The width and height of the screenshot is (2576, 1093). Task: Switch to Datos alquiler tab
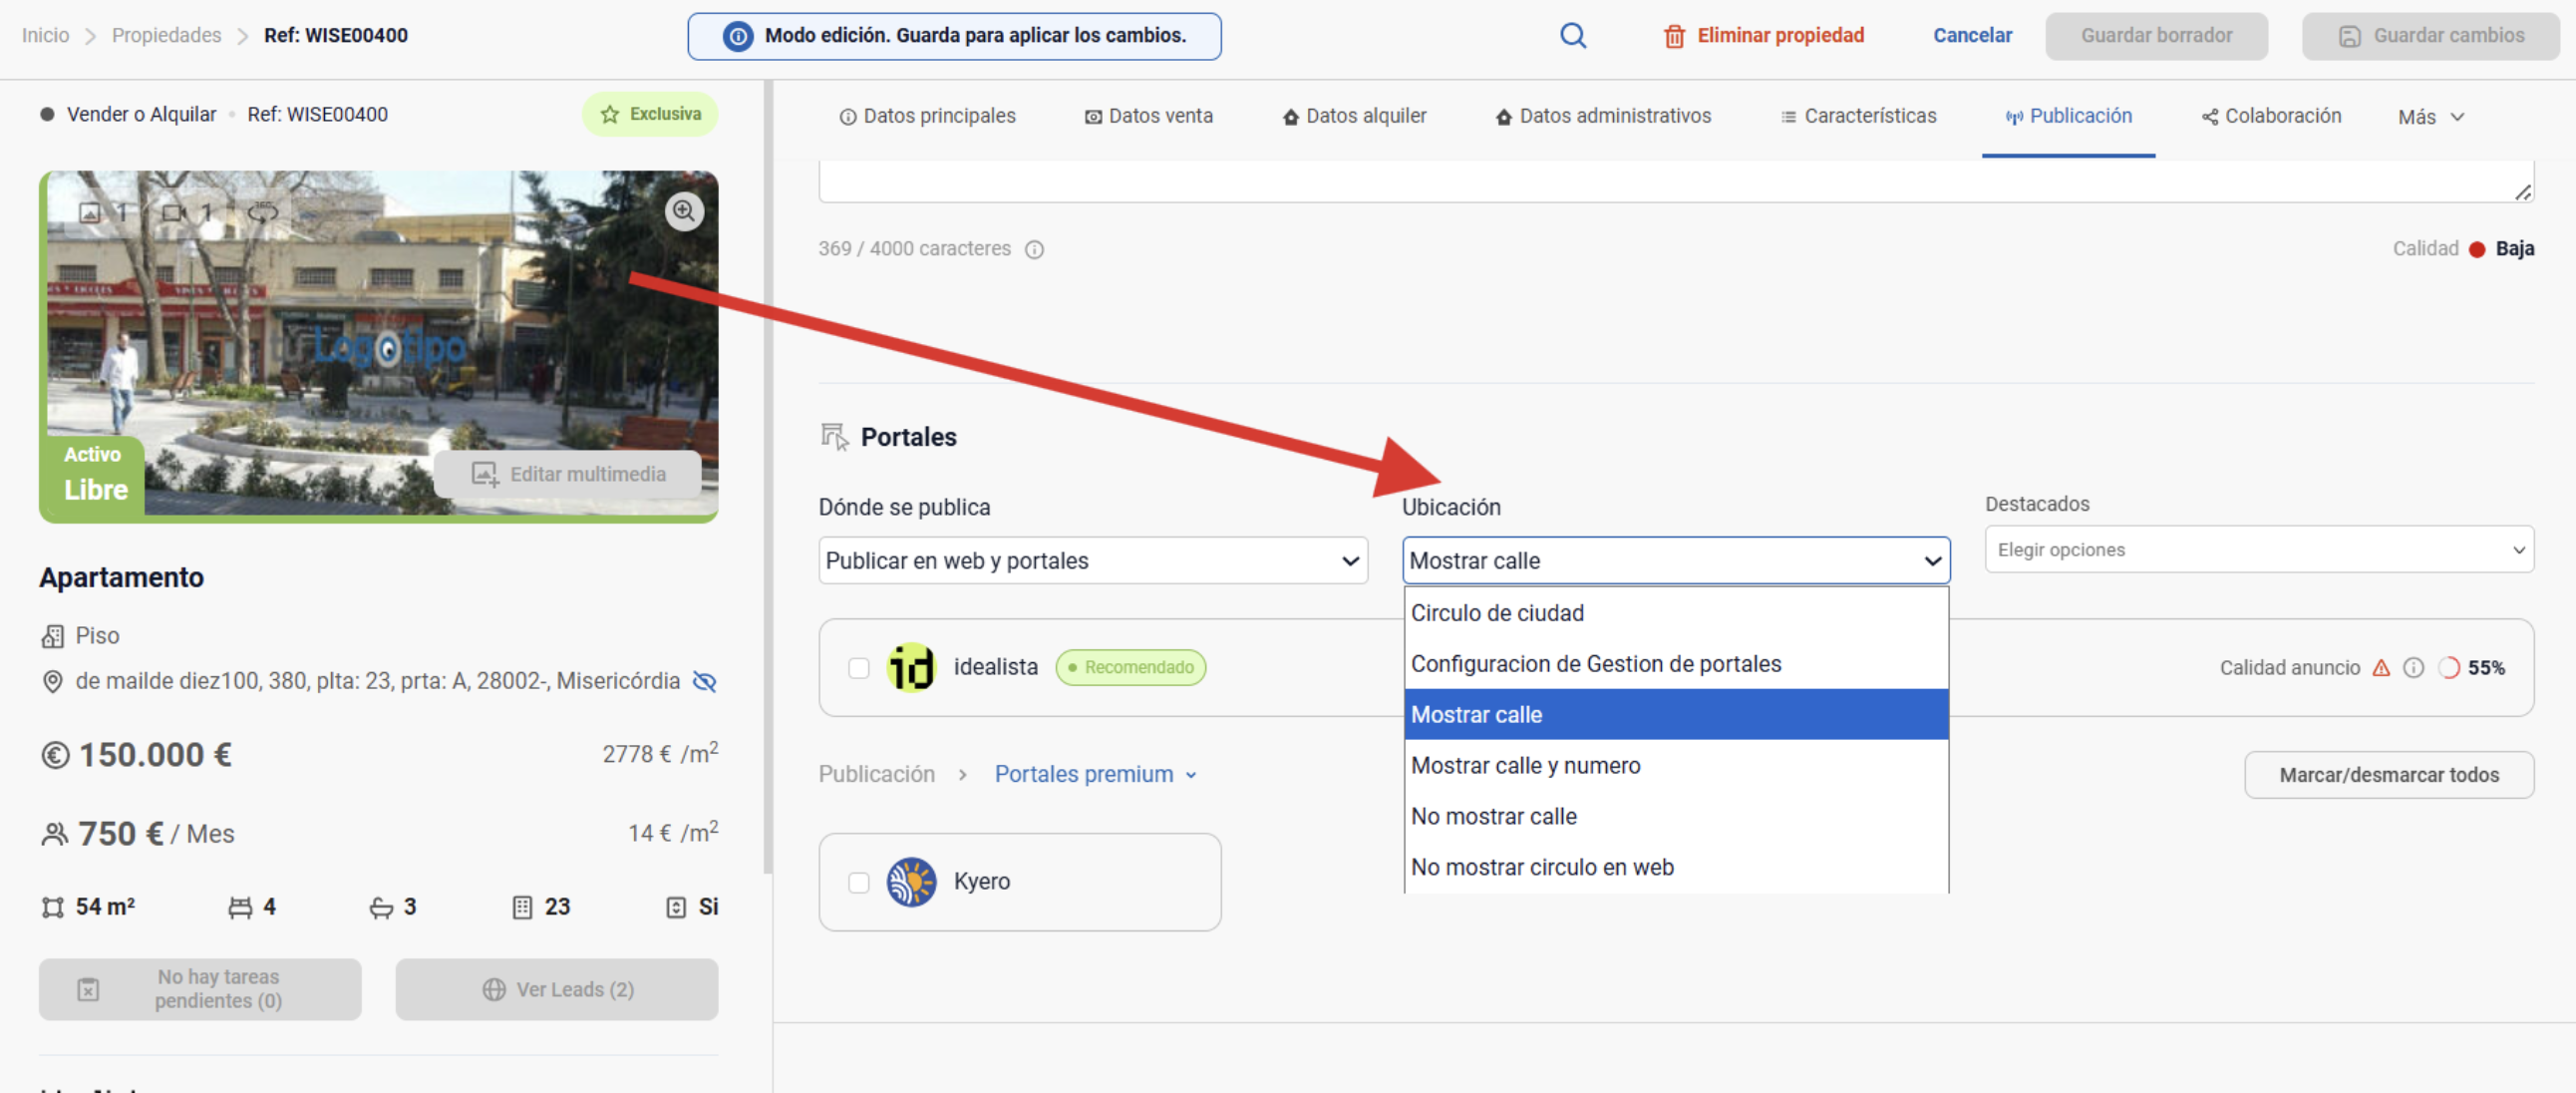1354,117
